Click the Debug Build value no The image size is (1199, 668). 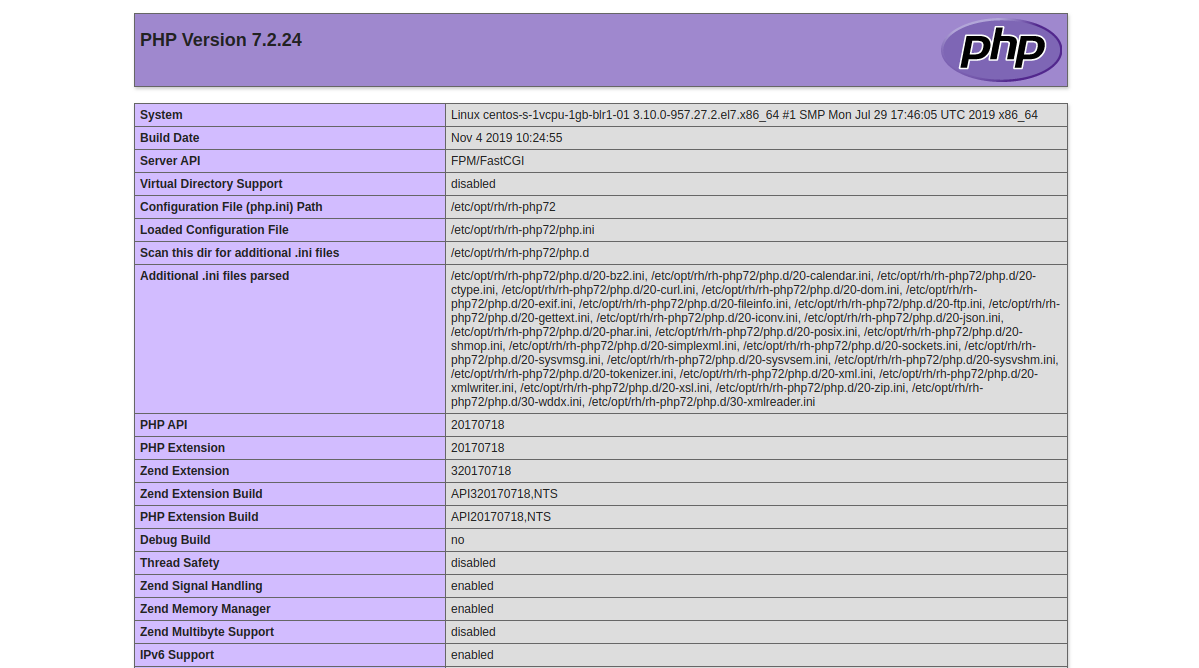click(457, 540)
